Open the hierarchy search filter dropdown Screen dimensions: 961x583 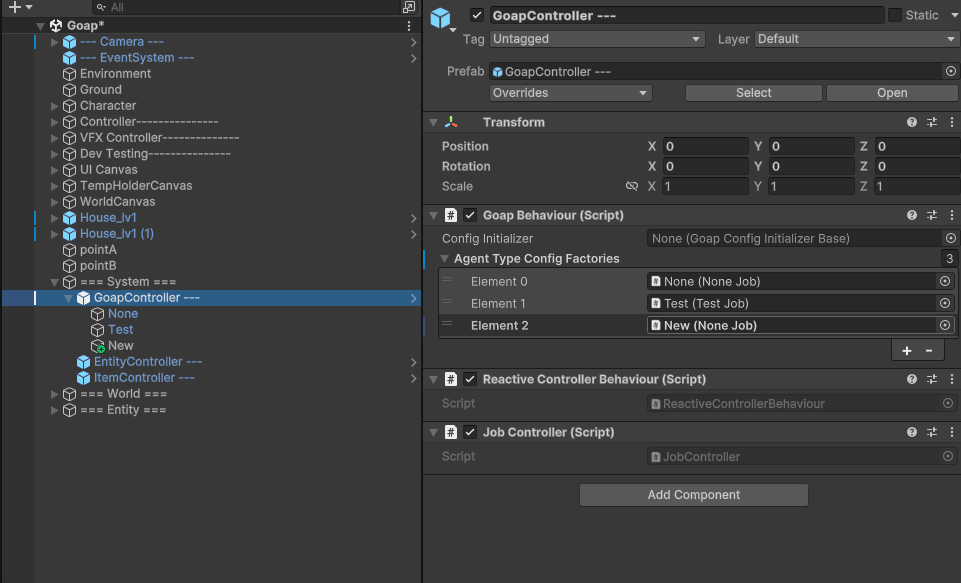[x=101, y=7]
